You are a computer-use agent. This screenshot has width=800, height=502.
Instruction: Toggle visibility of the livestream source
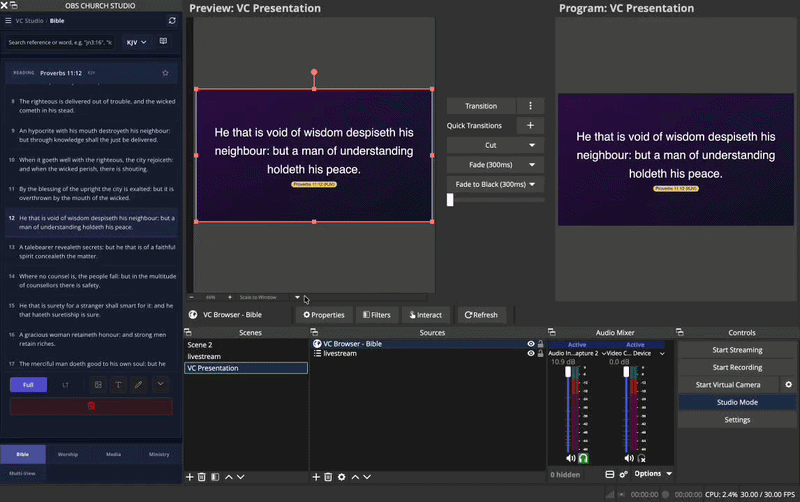pos(531,353)
